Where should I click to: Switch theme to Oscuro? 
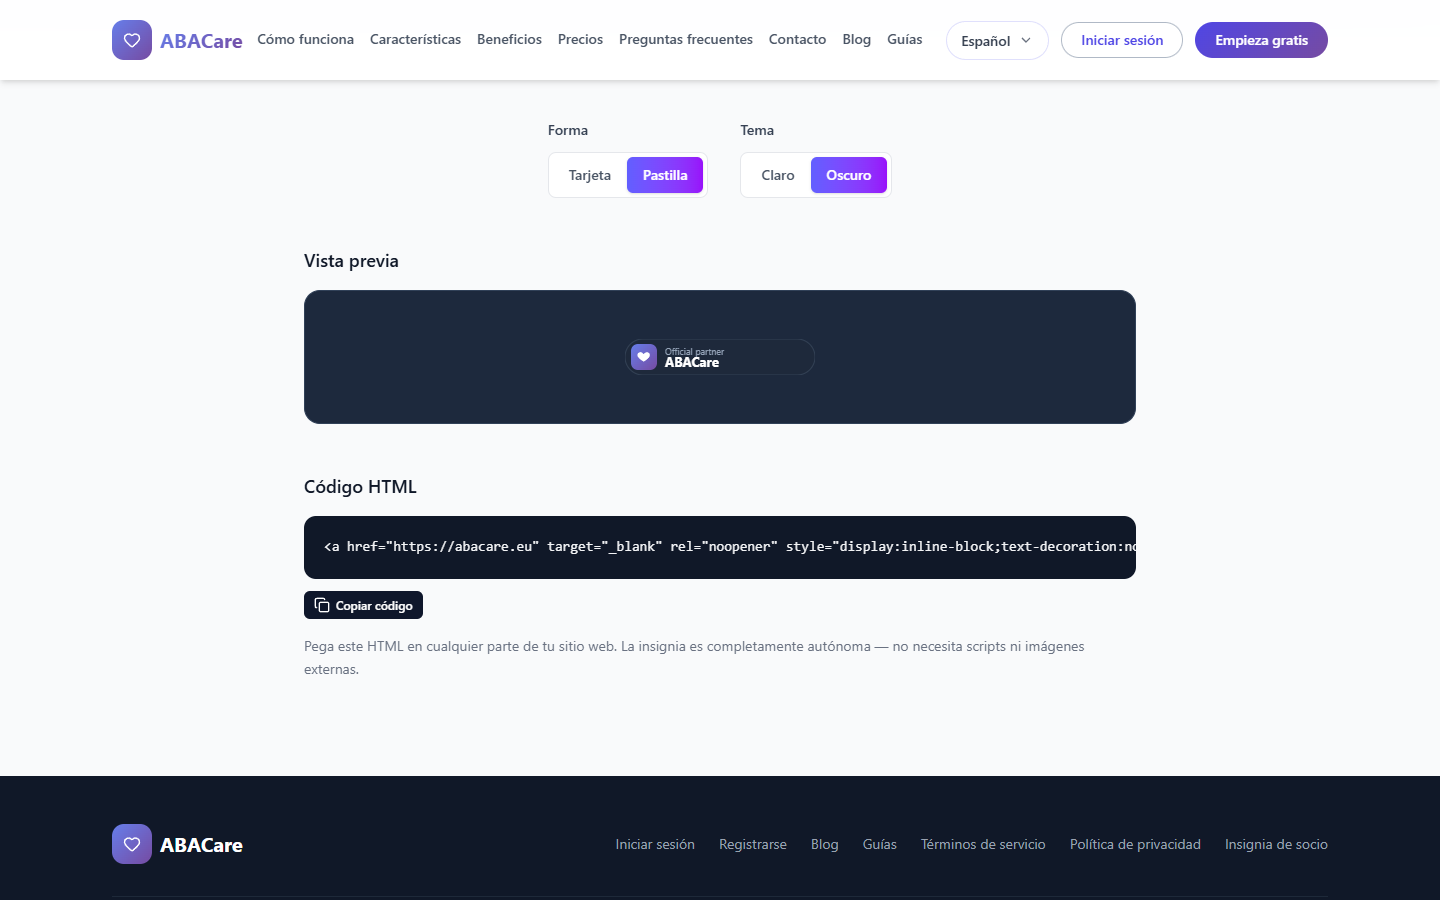849,175
